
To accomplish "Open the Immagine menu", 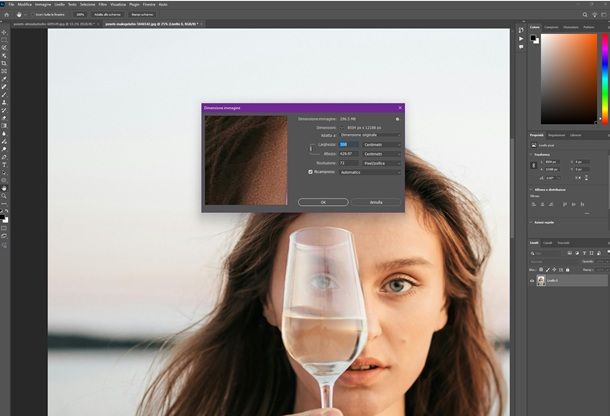I will pos(43,5).
